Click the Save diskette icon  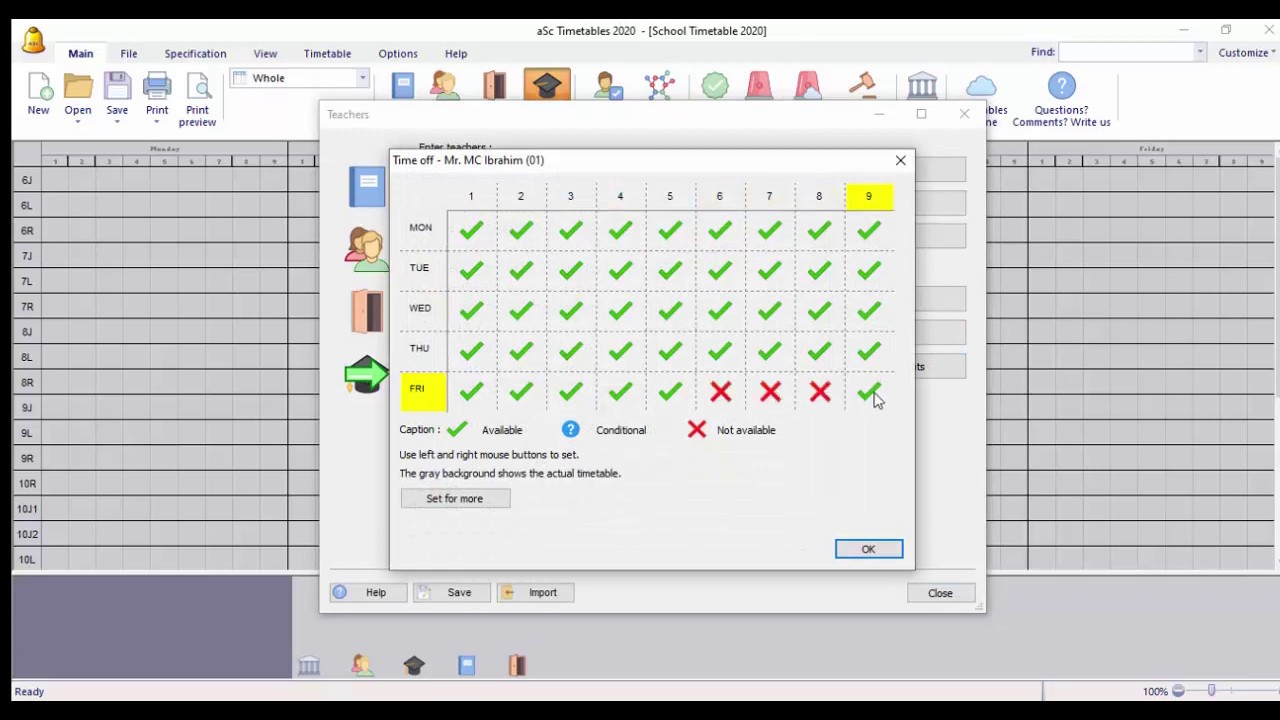pyautogui.click(x=117, y=86)
